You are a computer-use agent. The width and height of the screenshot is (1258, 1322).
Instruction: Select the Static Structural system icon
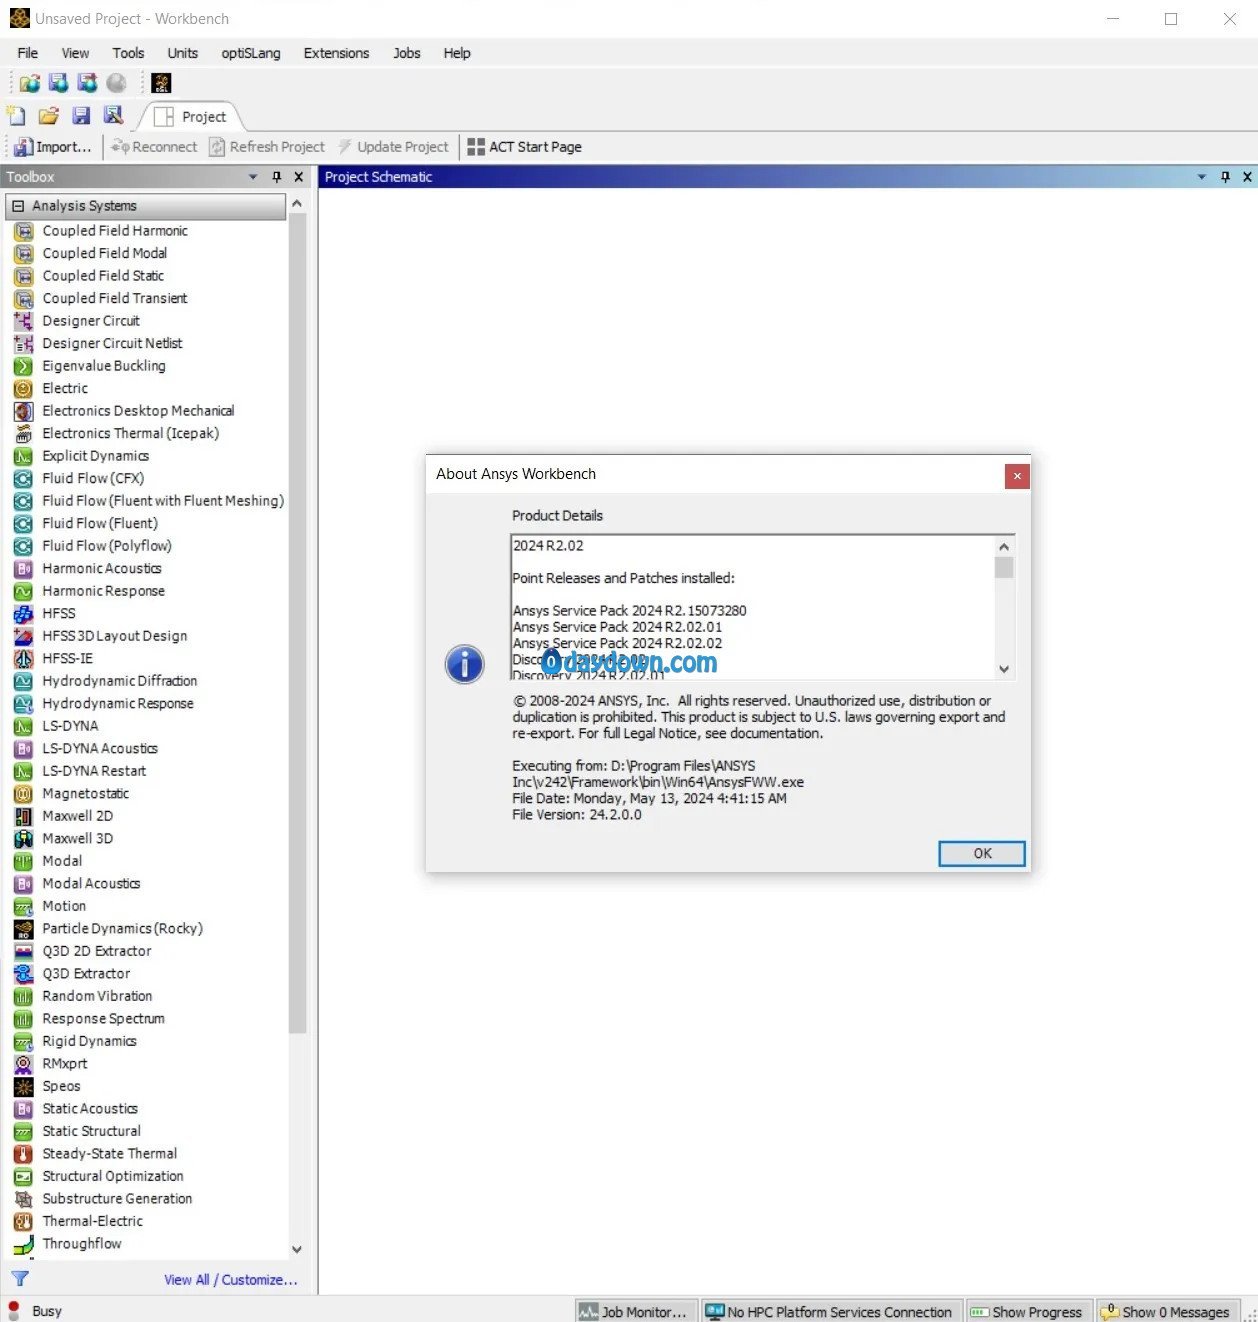point(23,1131)
